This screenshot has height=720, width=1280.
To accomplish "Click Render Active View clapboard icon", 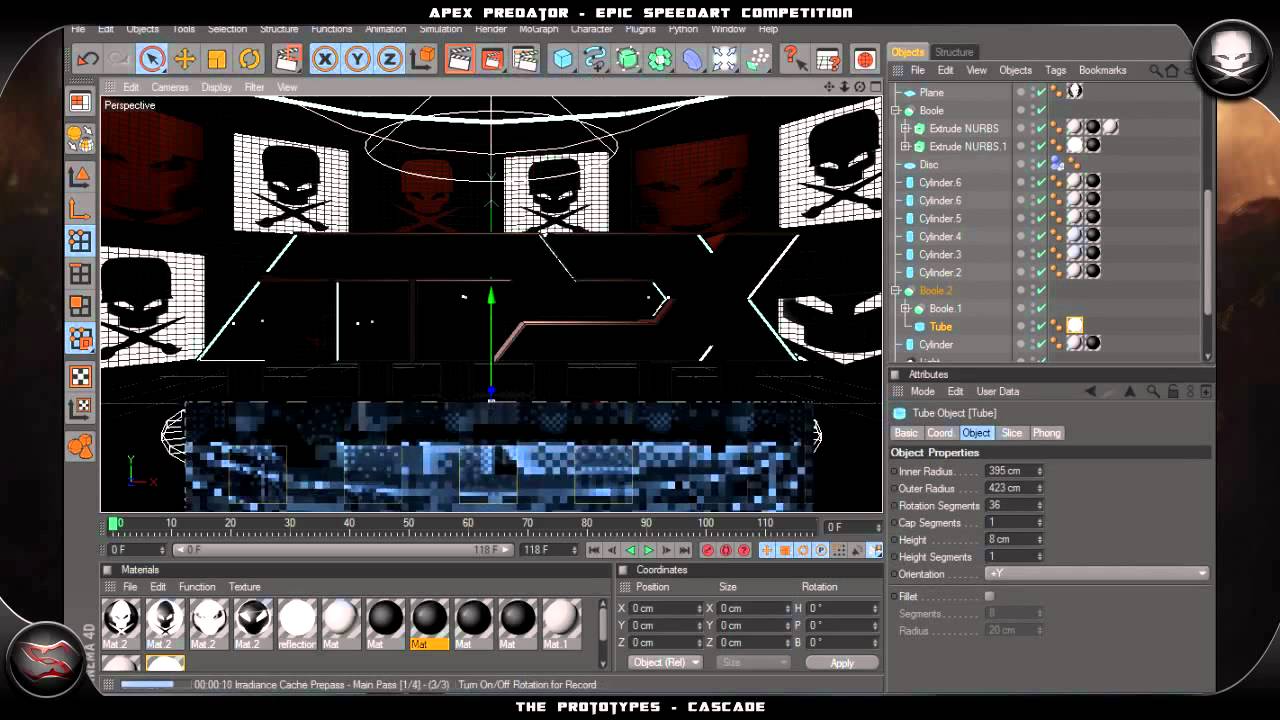I will pyautogui.click(x=459, y=59).
